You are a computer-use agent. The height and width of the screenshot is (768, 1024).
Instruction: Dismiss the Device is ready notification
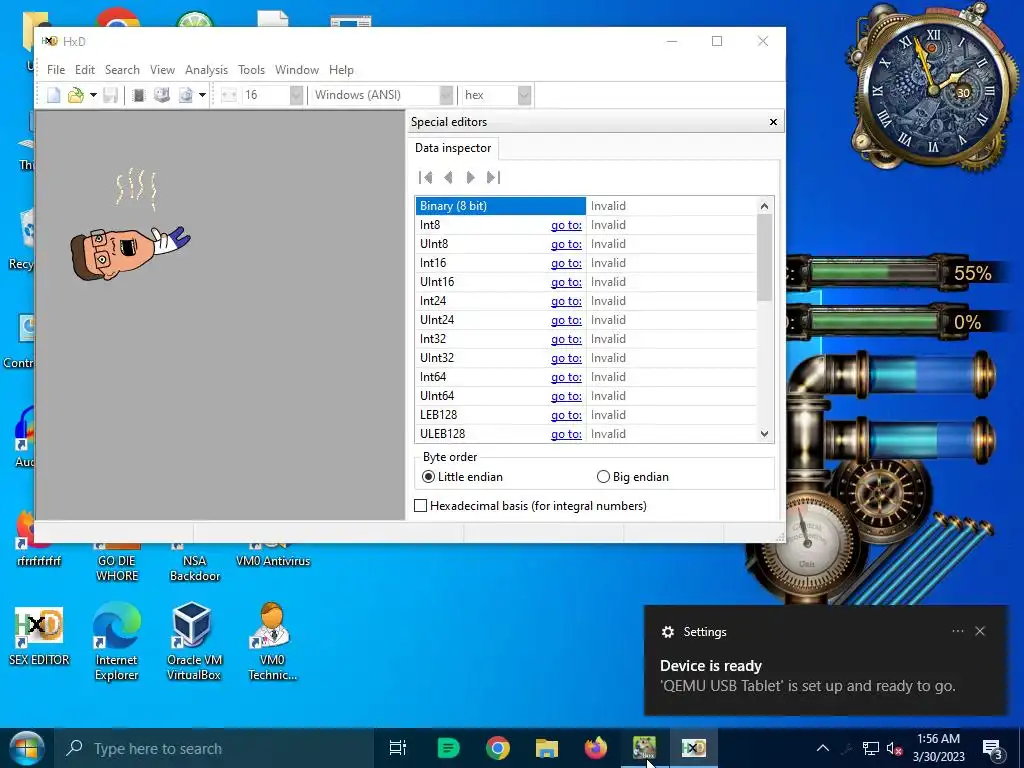[980, 631]
